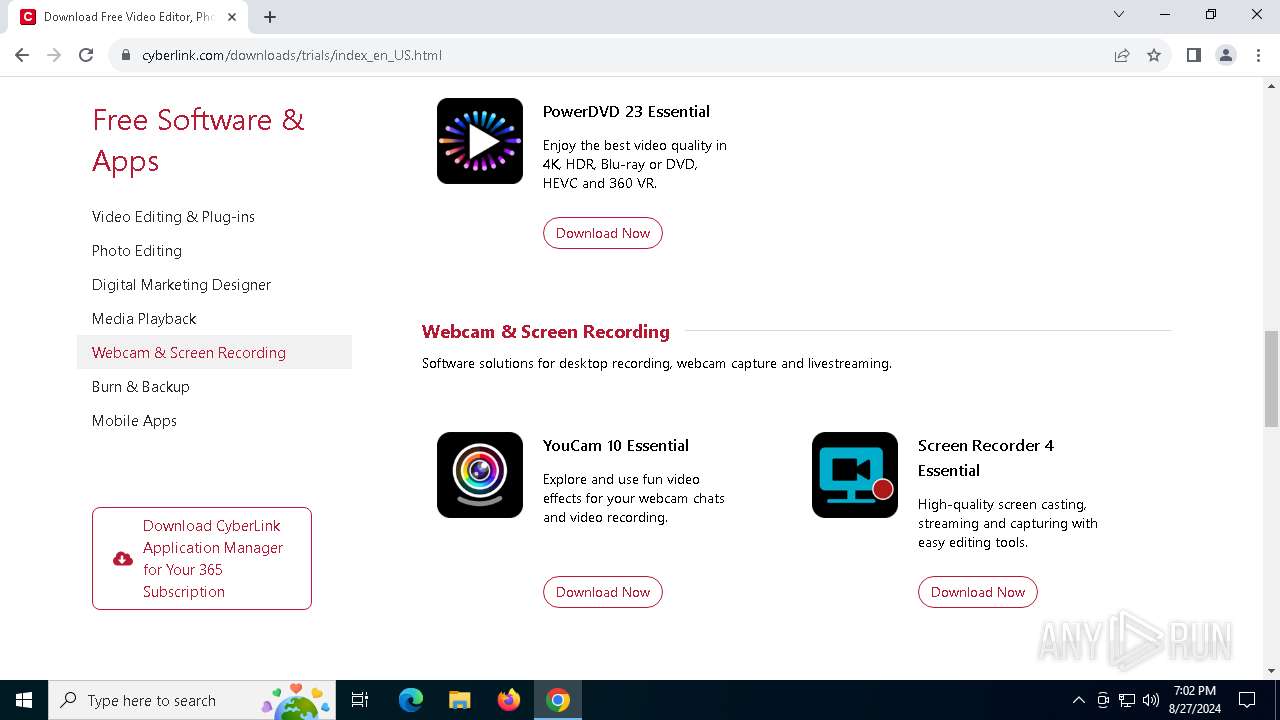The image size is (1280, 720).
Task: Go to the Media Playback category
Action: (144, 319)
